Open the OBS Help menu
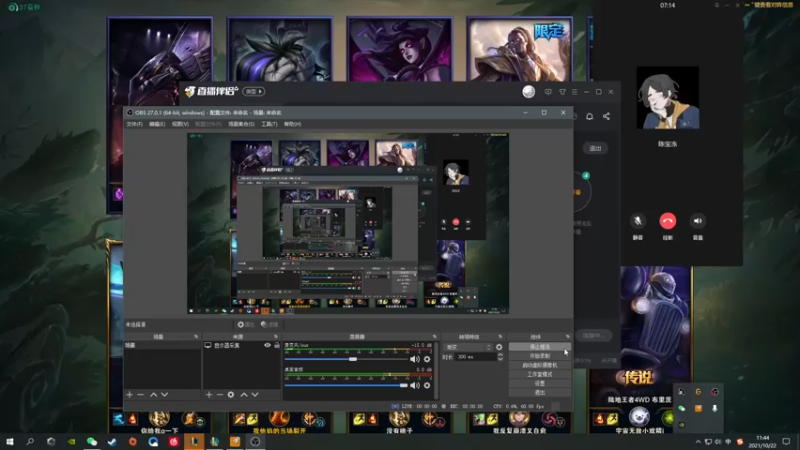This screenshot has height=450, width=800. click(292, 124)
